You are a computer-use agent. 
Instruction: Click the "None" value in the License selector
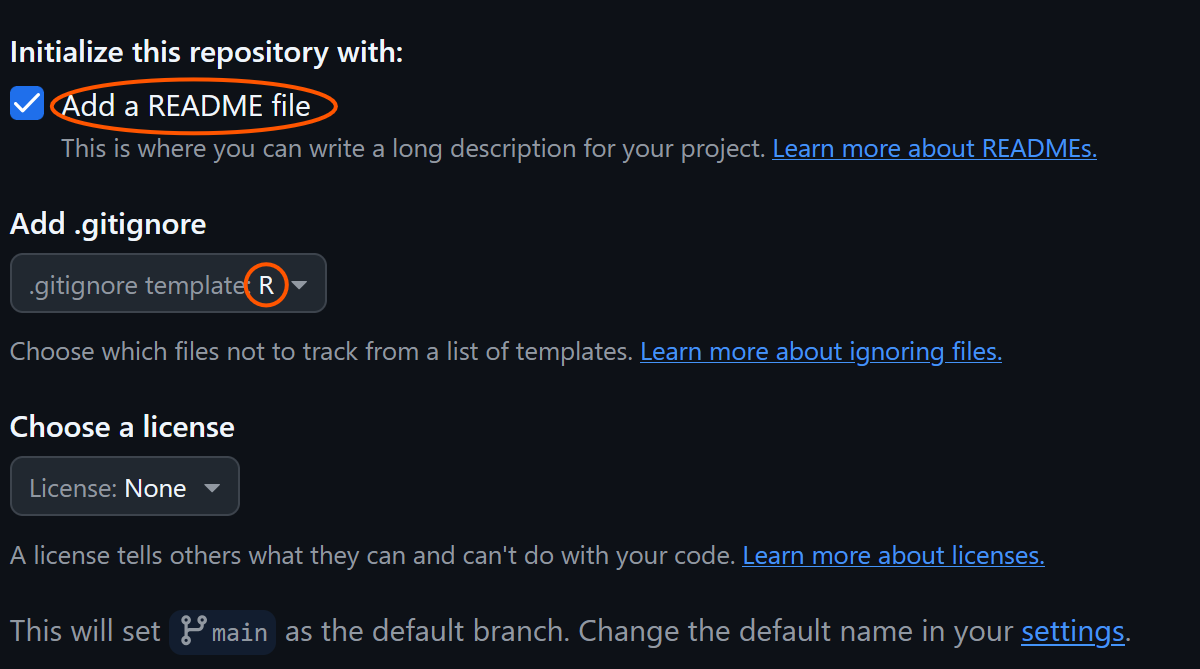pos(156,488)
